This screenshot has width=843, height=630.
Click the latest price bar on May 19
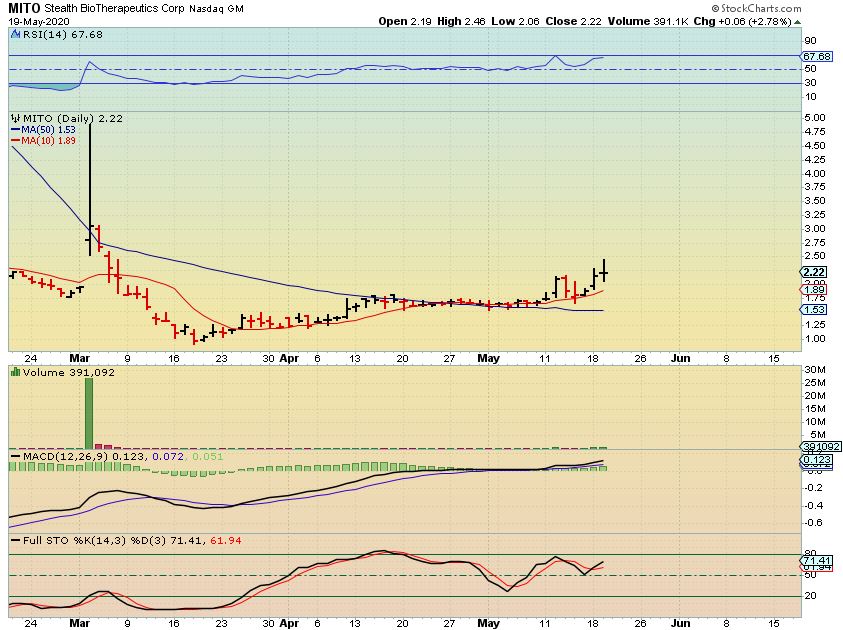(604, 270)
